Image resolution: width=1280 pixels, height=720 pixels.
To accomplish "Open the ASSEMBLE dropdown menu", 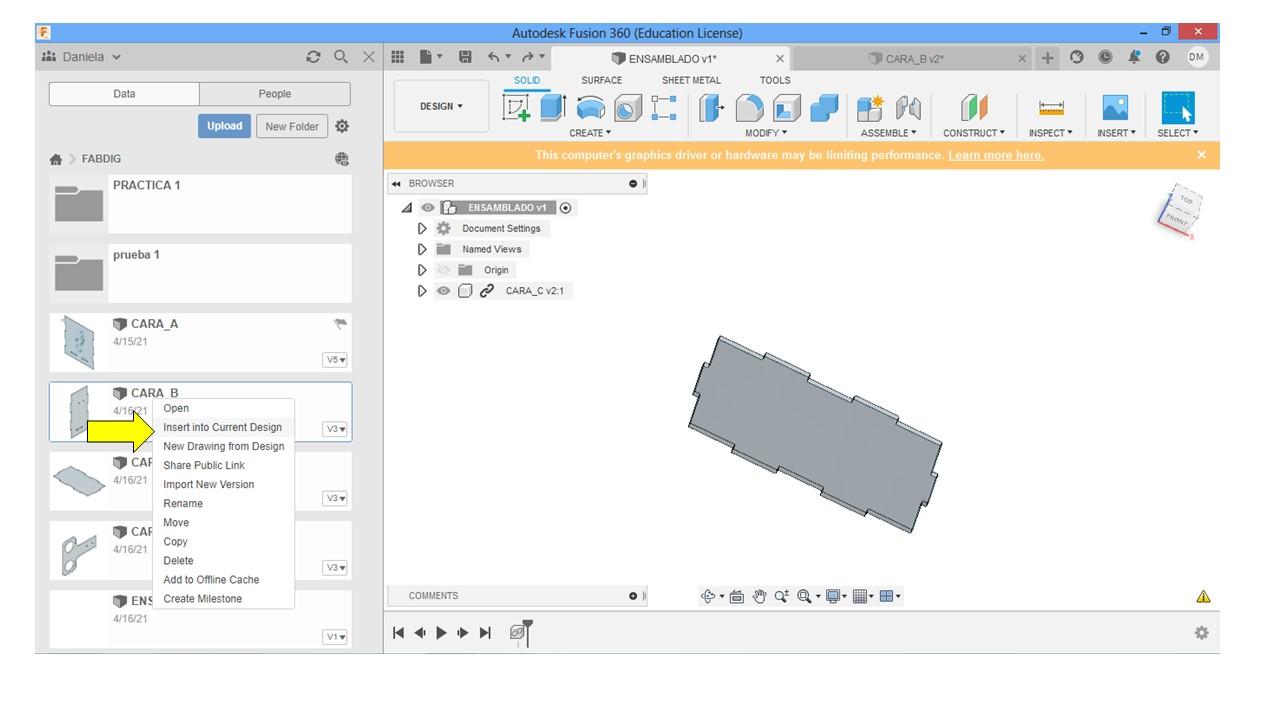I will [x=888, y=133].
